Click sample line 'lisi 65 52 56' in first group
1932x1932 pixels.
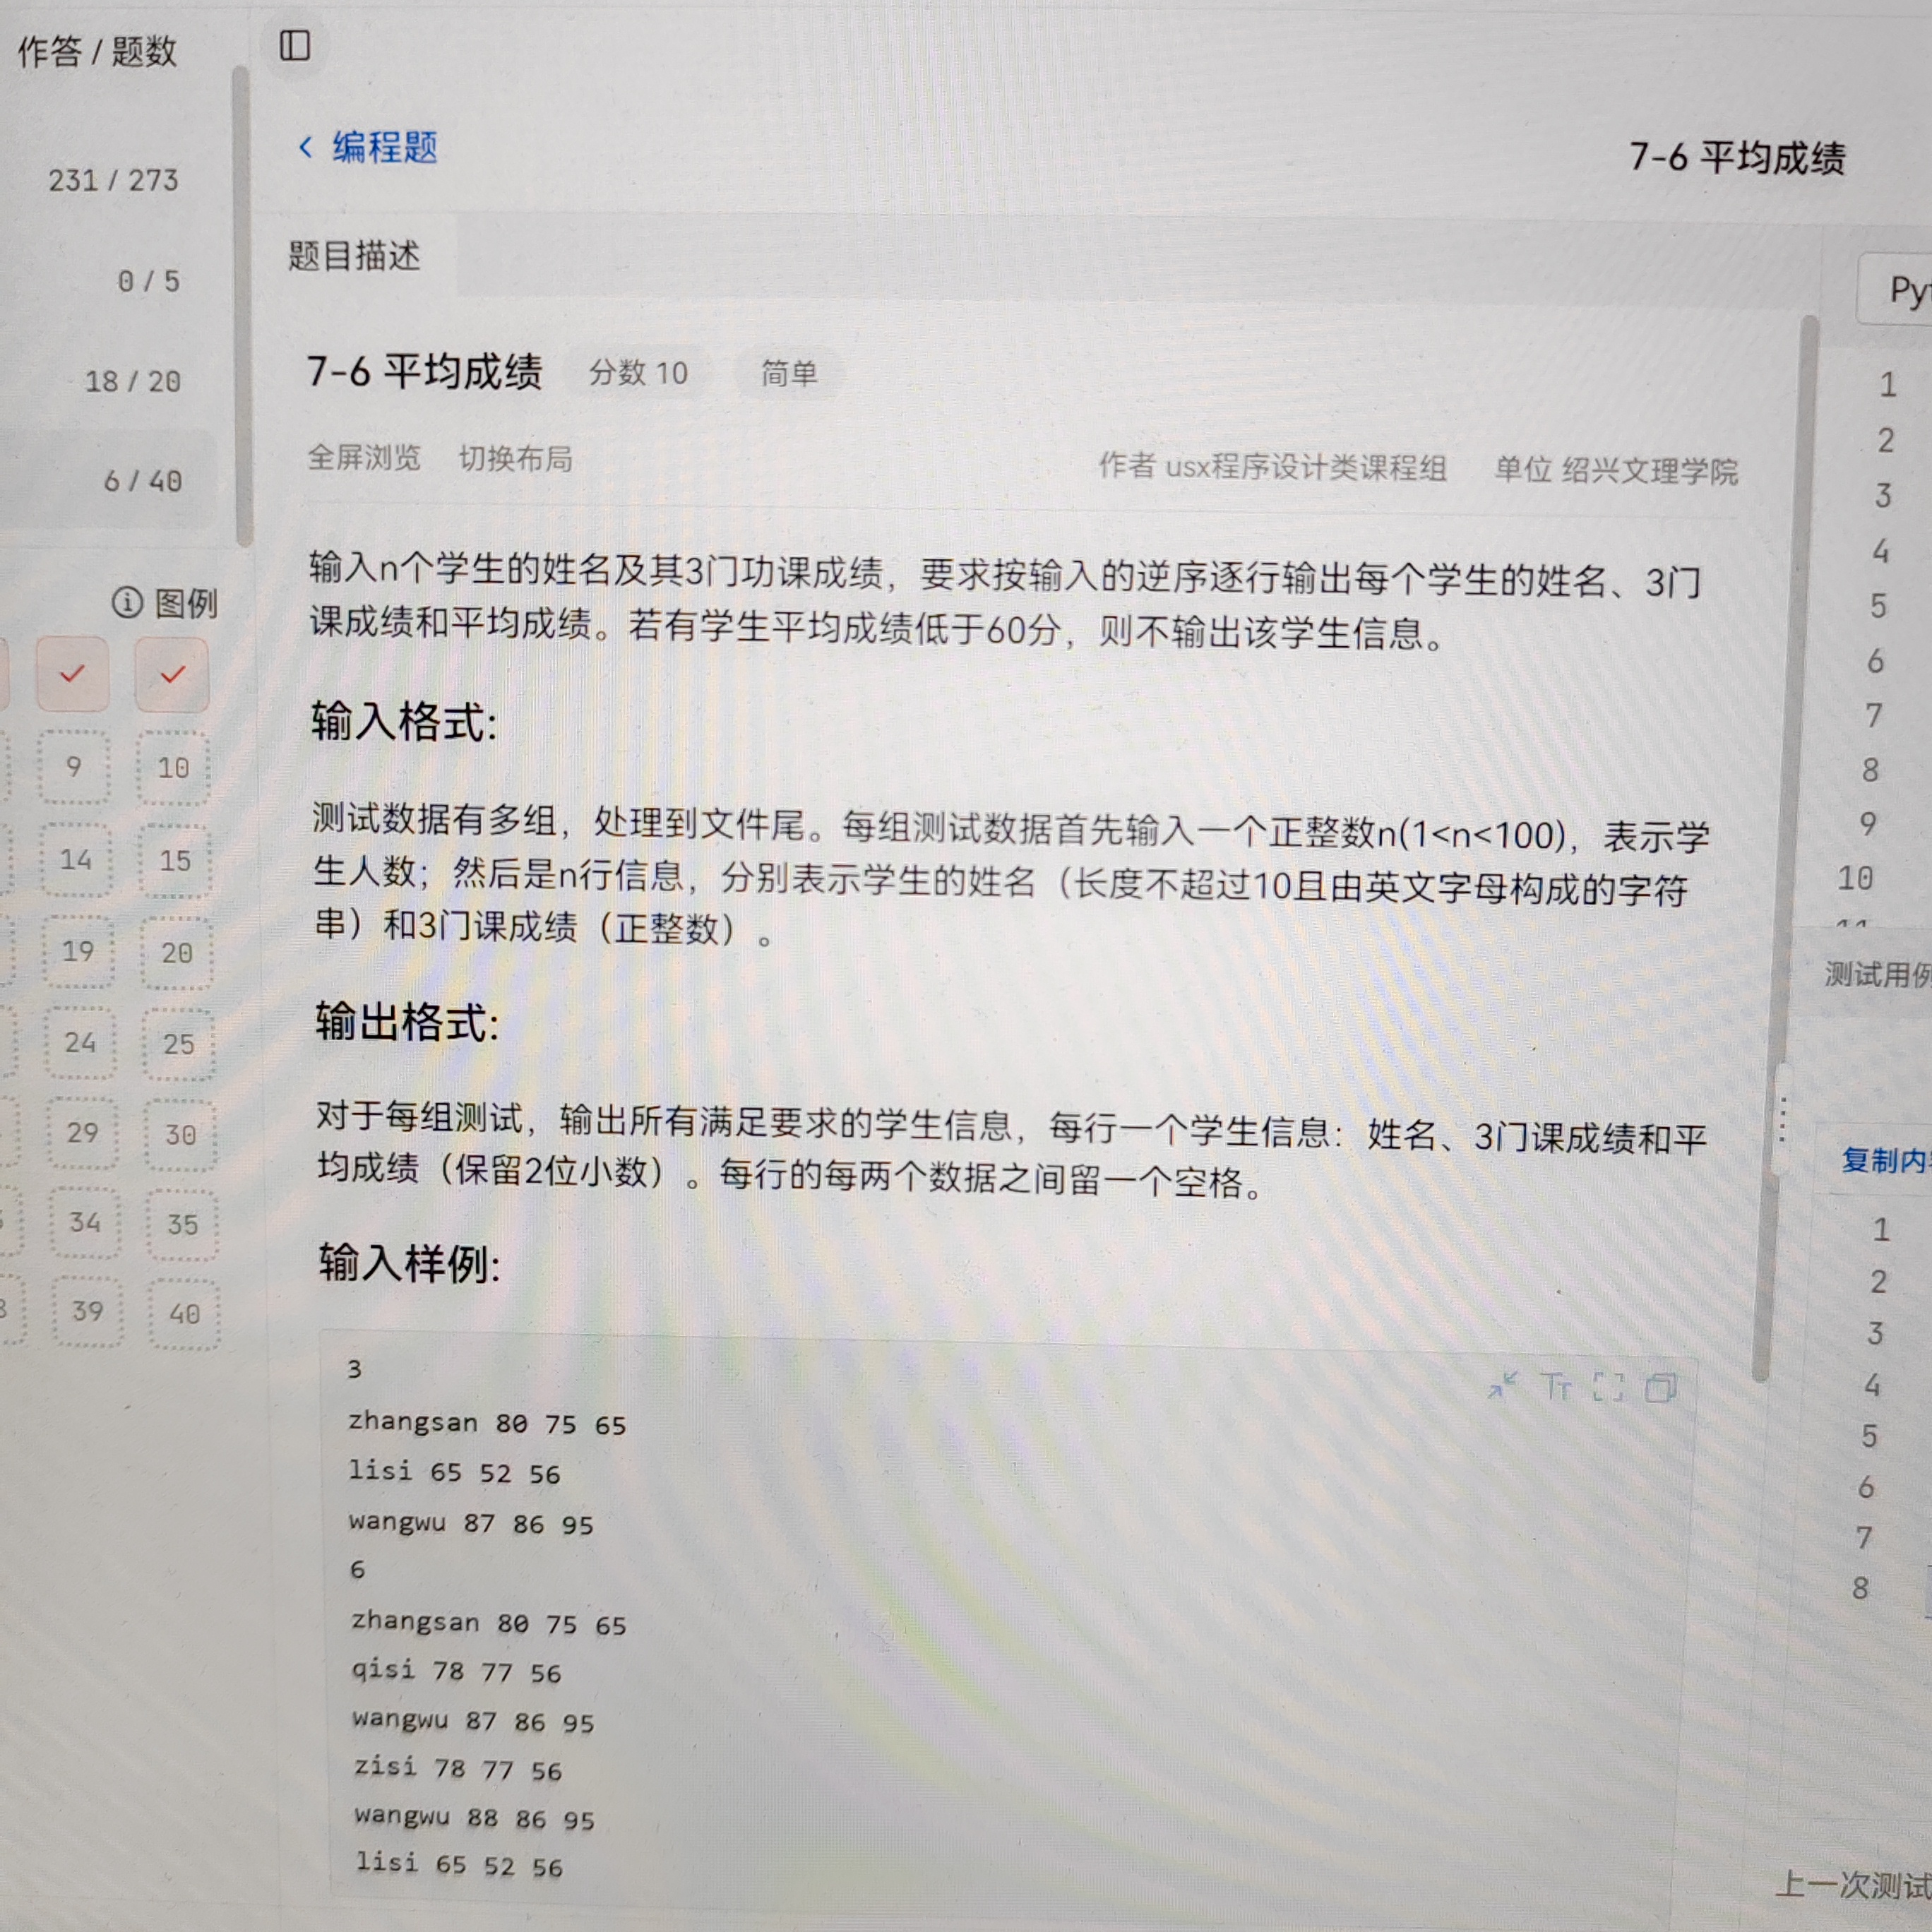(x=455, y=1471)
